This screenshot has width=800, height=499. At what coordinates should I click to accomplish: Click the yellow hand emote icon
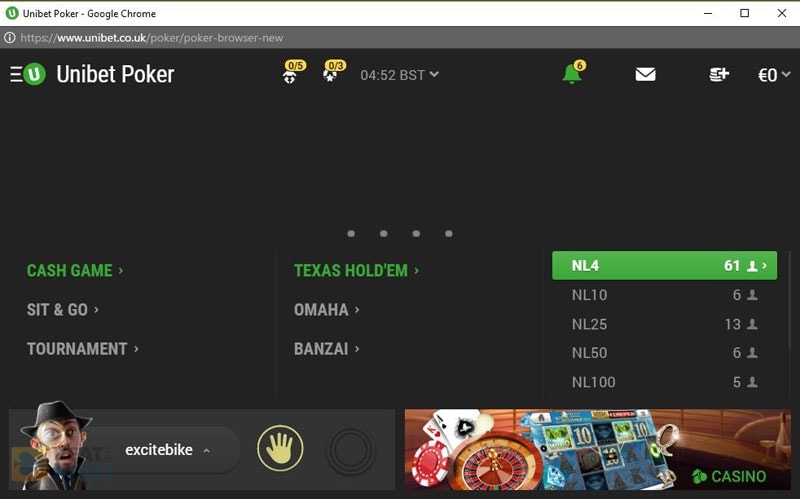[x=280, y=448]
